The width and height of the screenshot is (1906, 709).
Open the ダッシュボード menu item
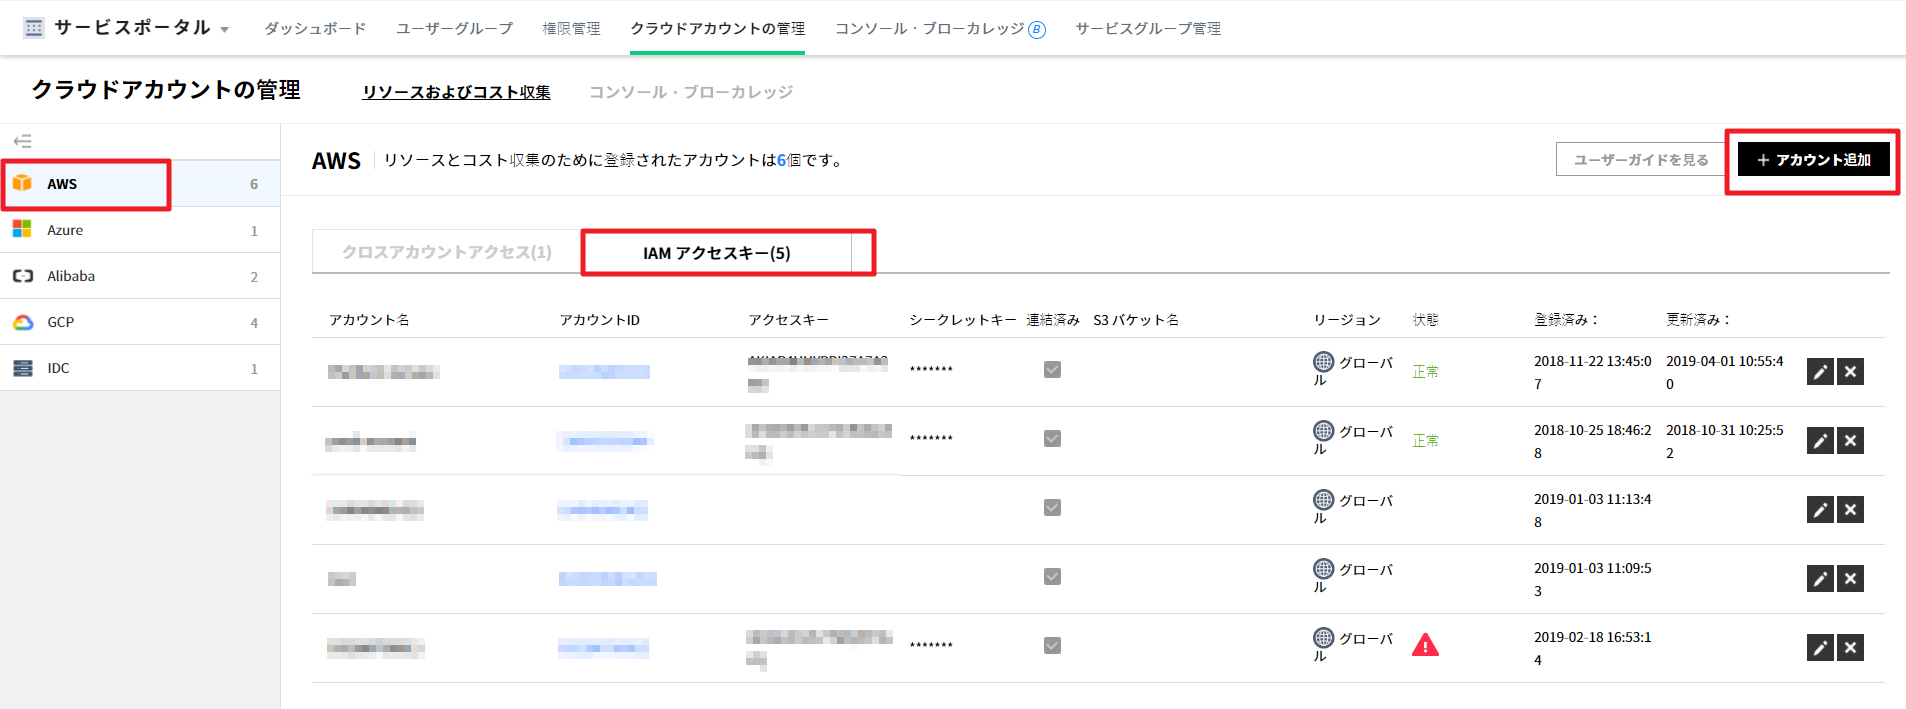point(315,29)
